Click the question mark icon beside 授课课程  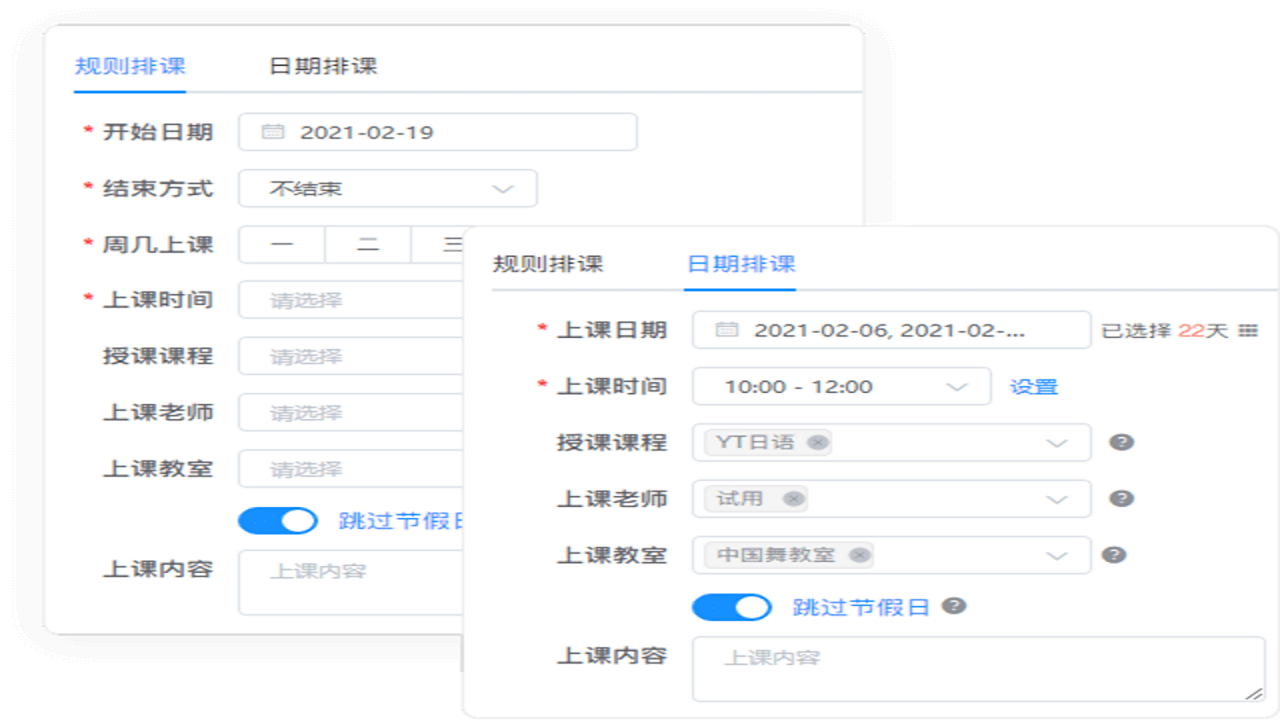click(1119, 442)
